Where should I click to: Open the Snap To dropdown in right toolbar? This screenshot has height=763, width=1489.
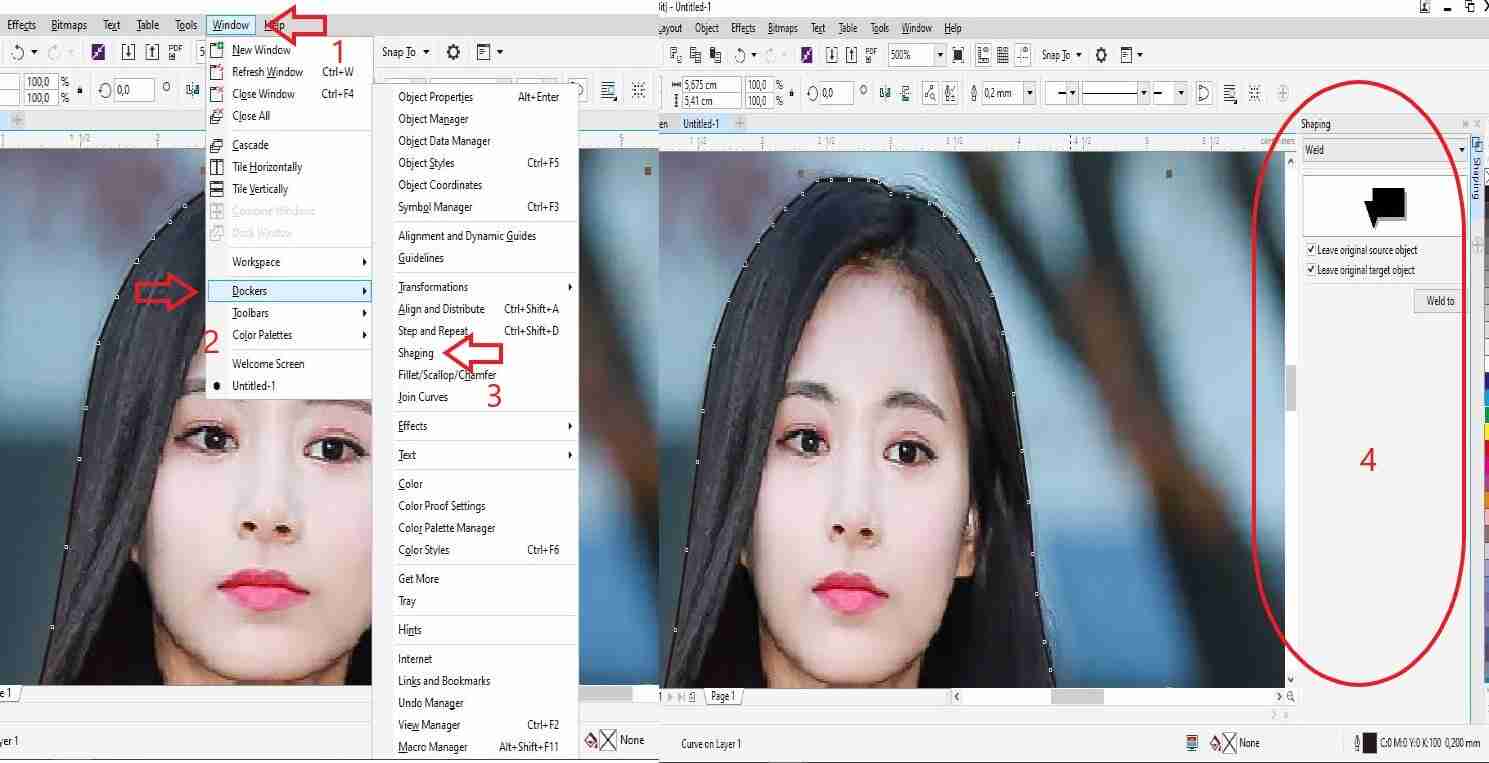pos(1061,55)
